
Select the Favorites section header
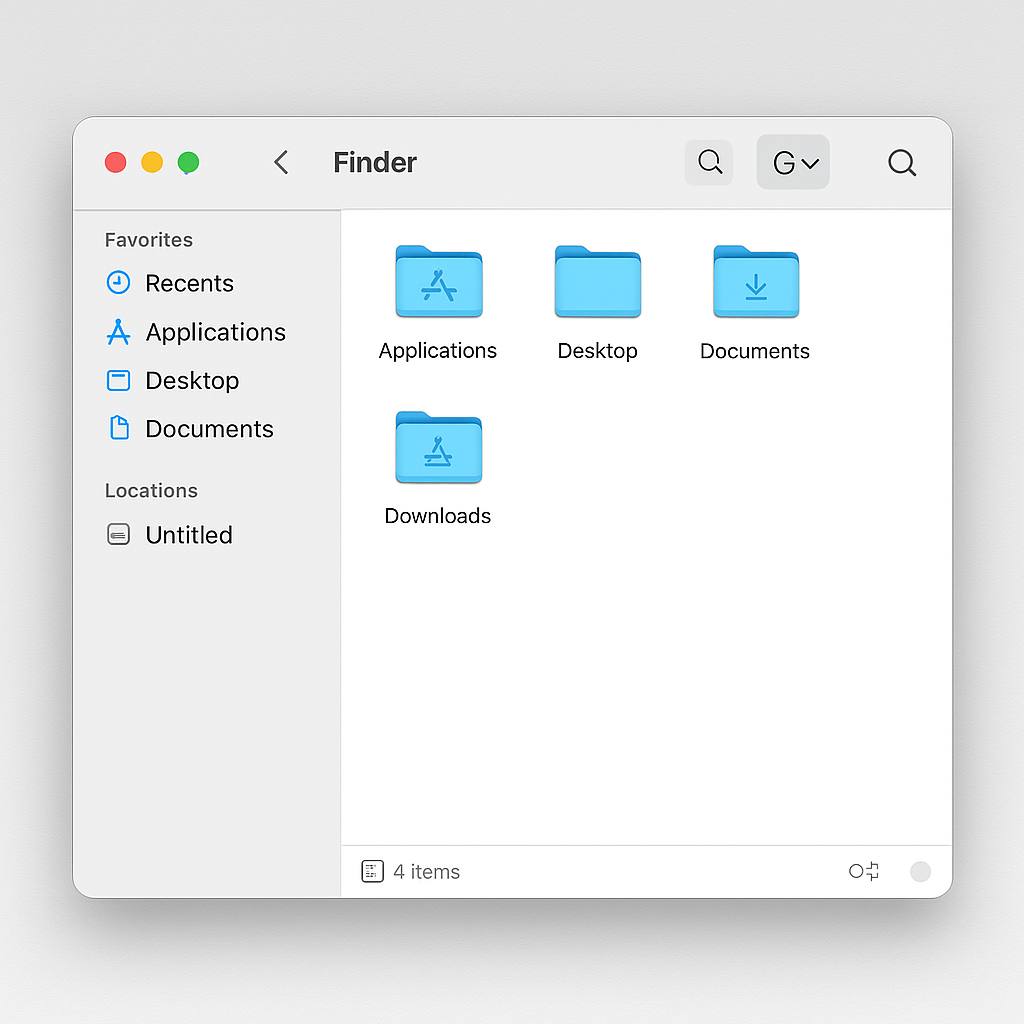click(x=148, y=240)
